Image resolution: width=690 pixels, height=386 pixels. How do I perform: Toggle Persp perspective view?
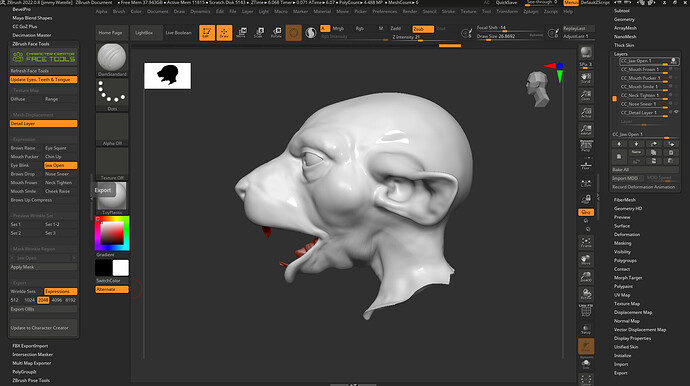(586, 146)
